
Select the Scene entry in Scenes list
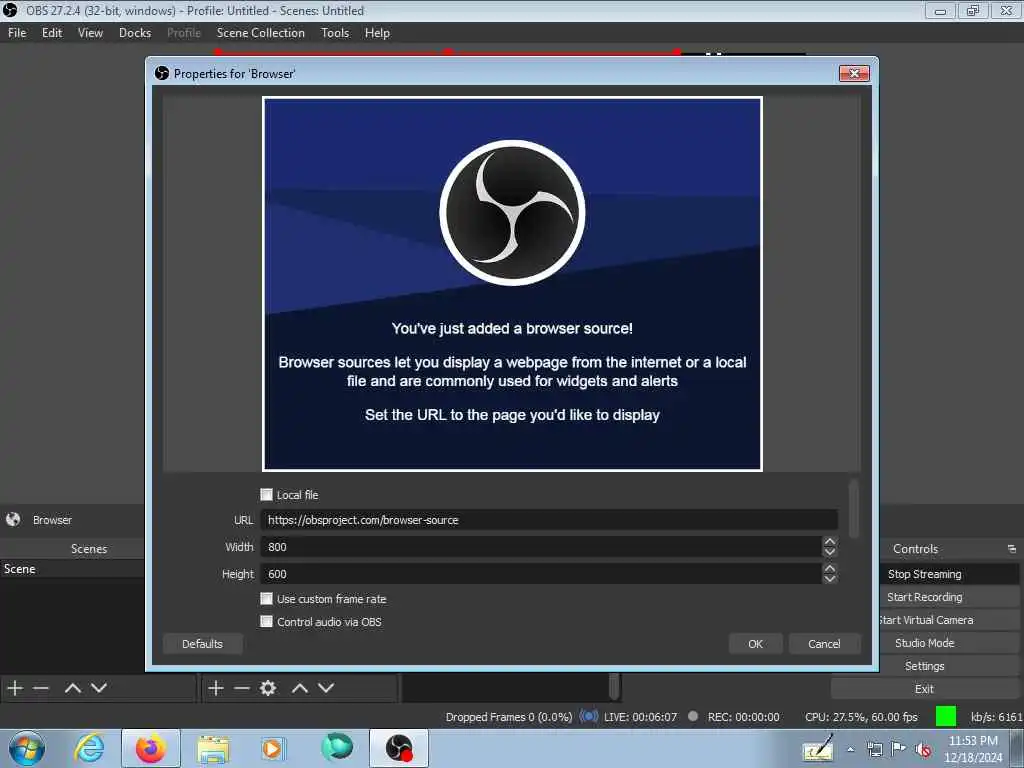click(72, 569)
